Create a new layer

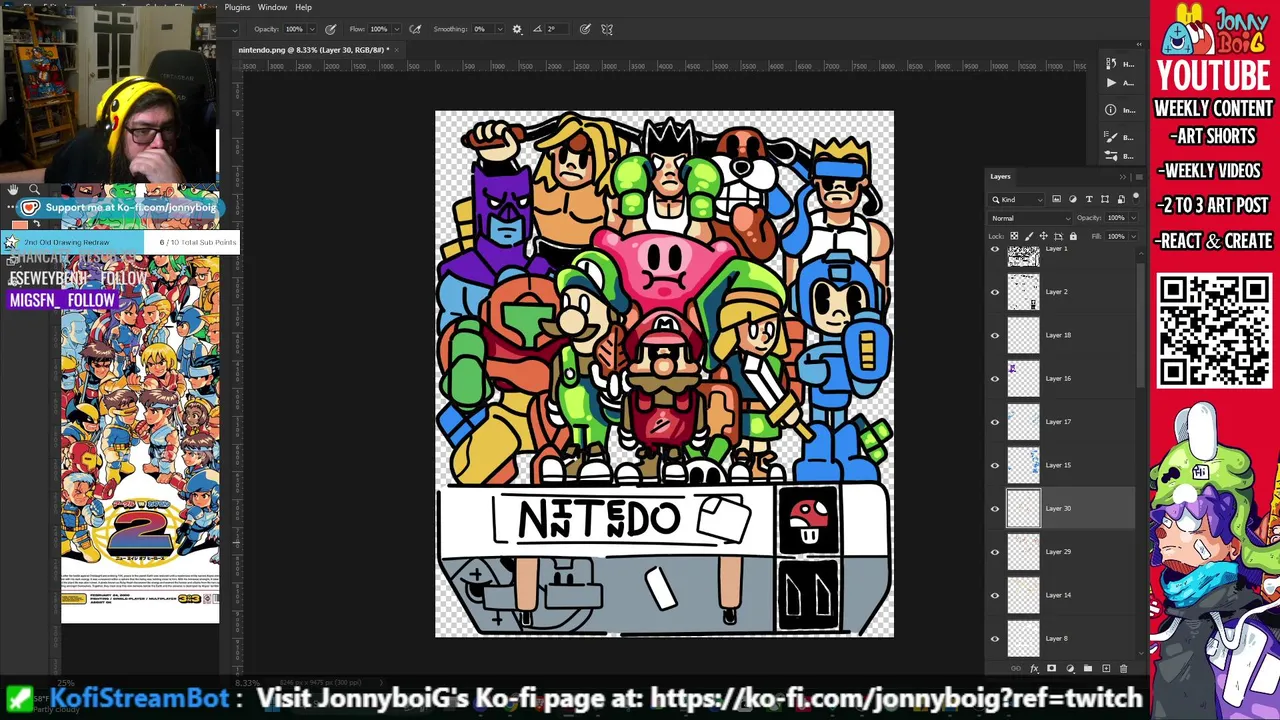[x=1106, y=669]
